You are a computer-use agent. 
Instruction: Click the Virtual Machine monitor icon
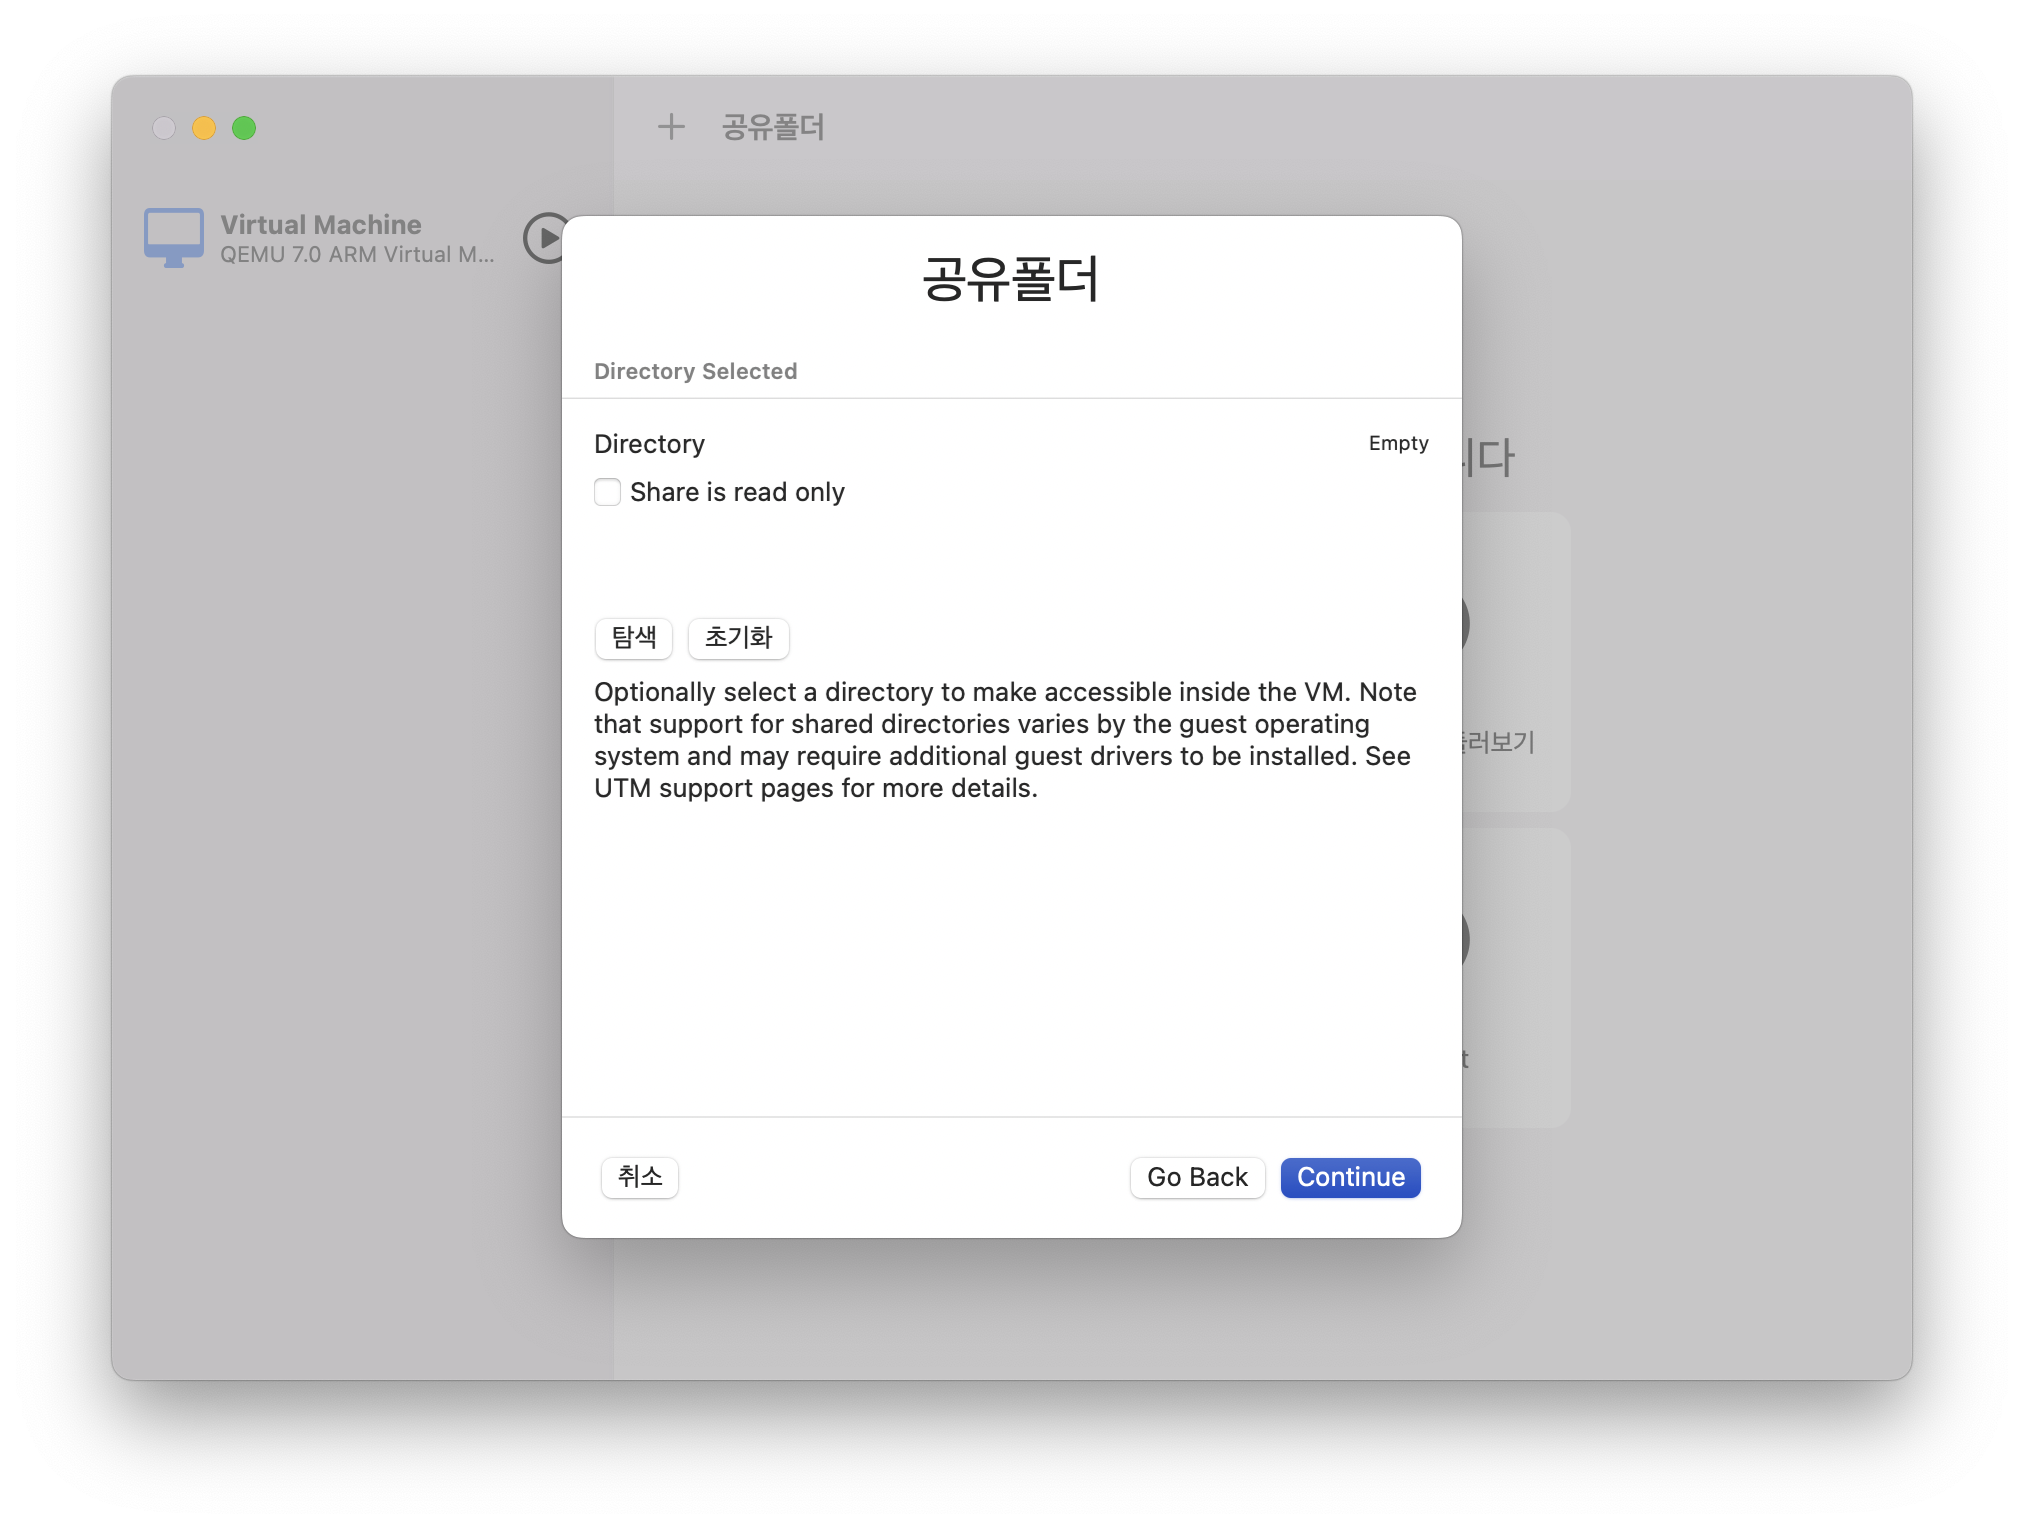tap(174, 237)
